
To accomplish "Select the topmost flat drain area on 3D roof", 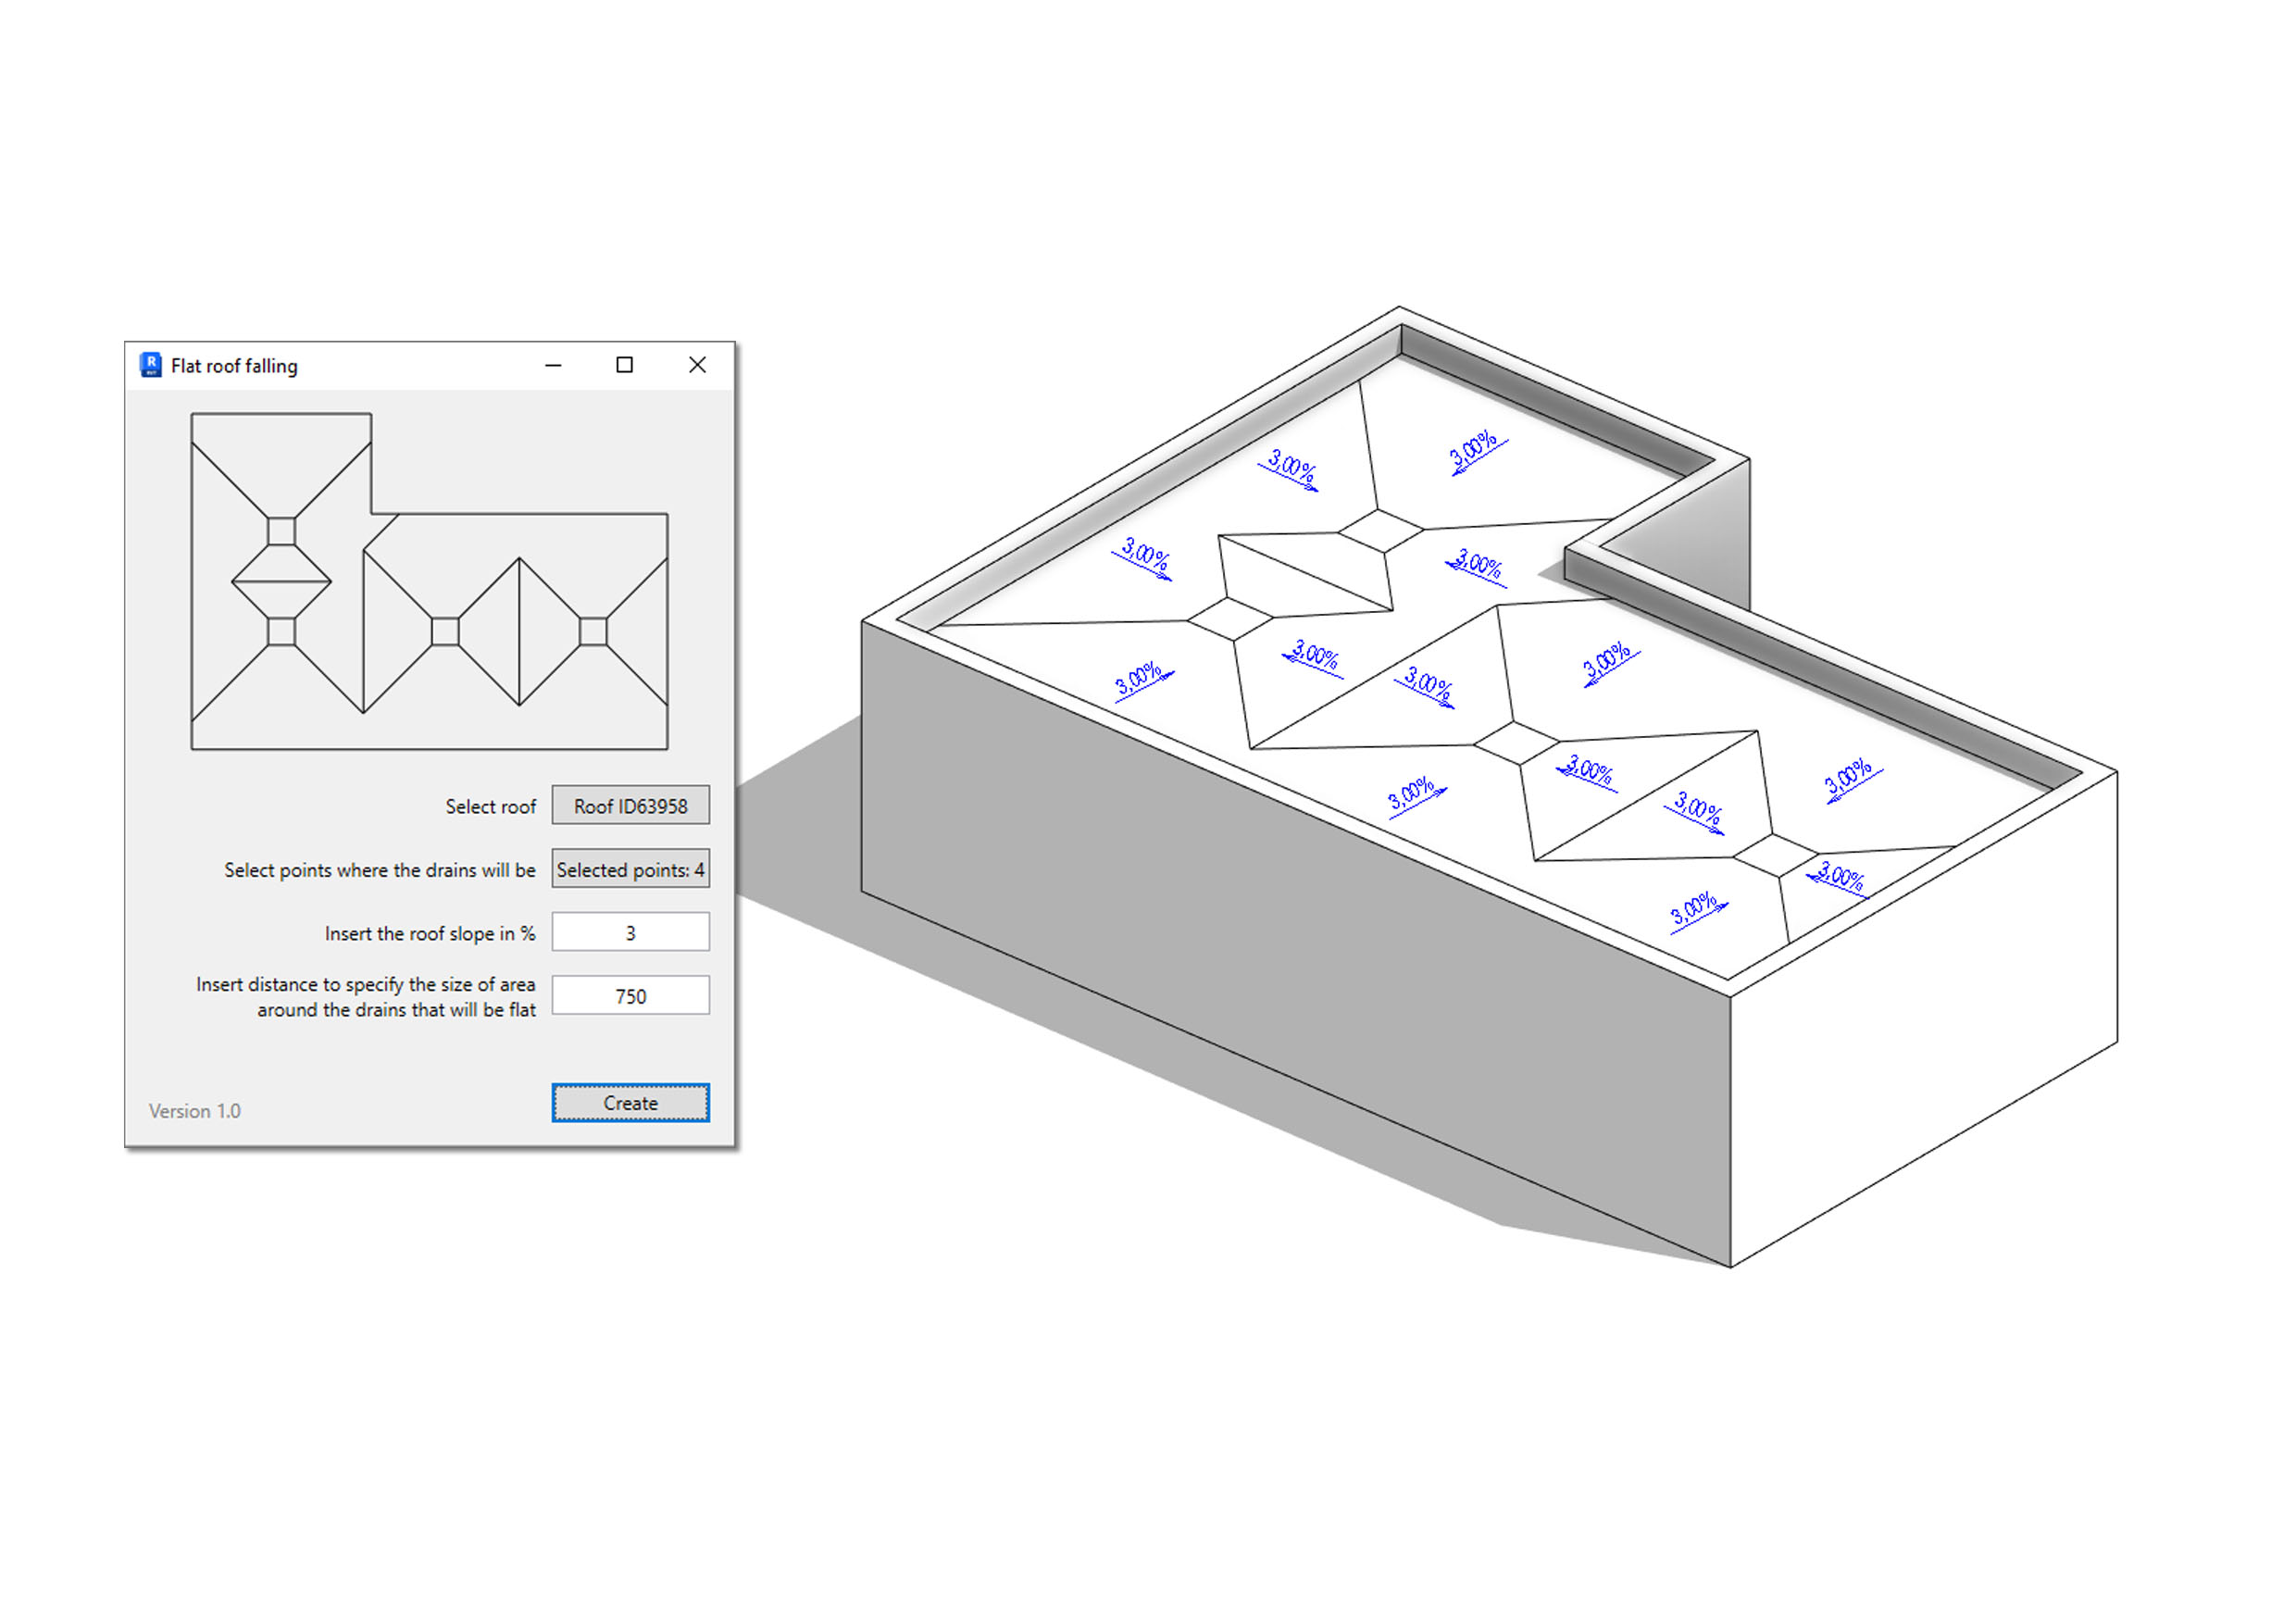I will (x=1380, y=531).
